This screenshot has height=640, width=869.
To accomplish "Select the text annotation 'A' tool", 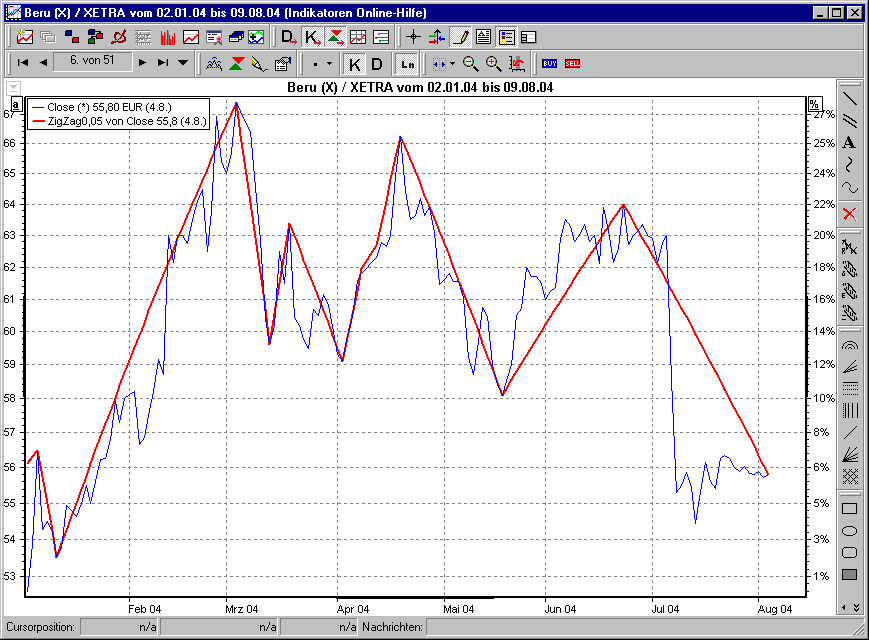I will (x=849, y=142).
